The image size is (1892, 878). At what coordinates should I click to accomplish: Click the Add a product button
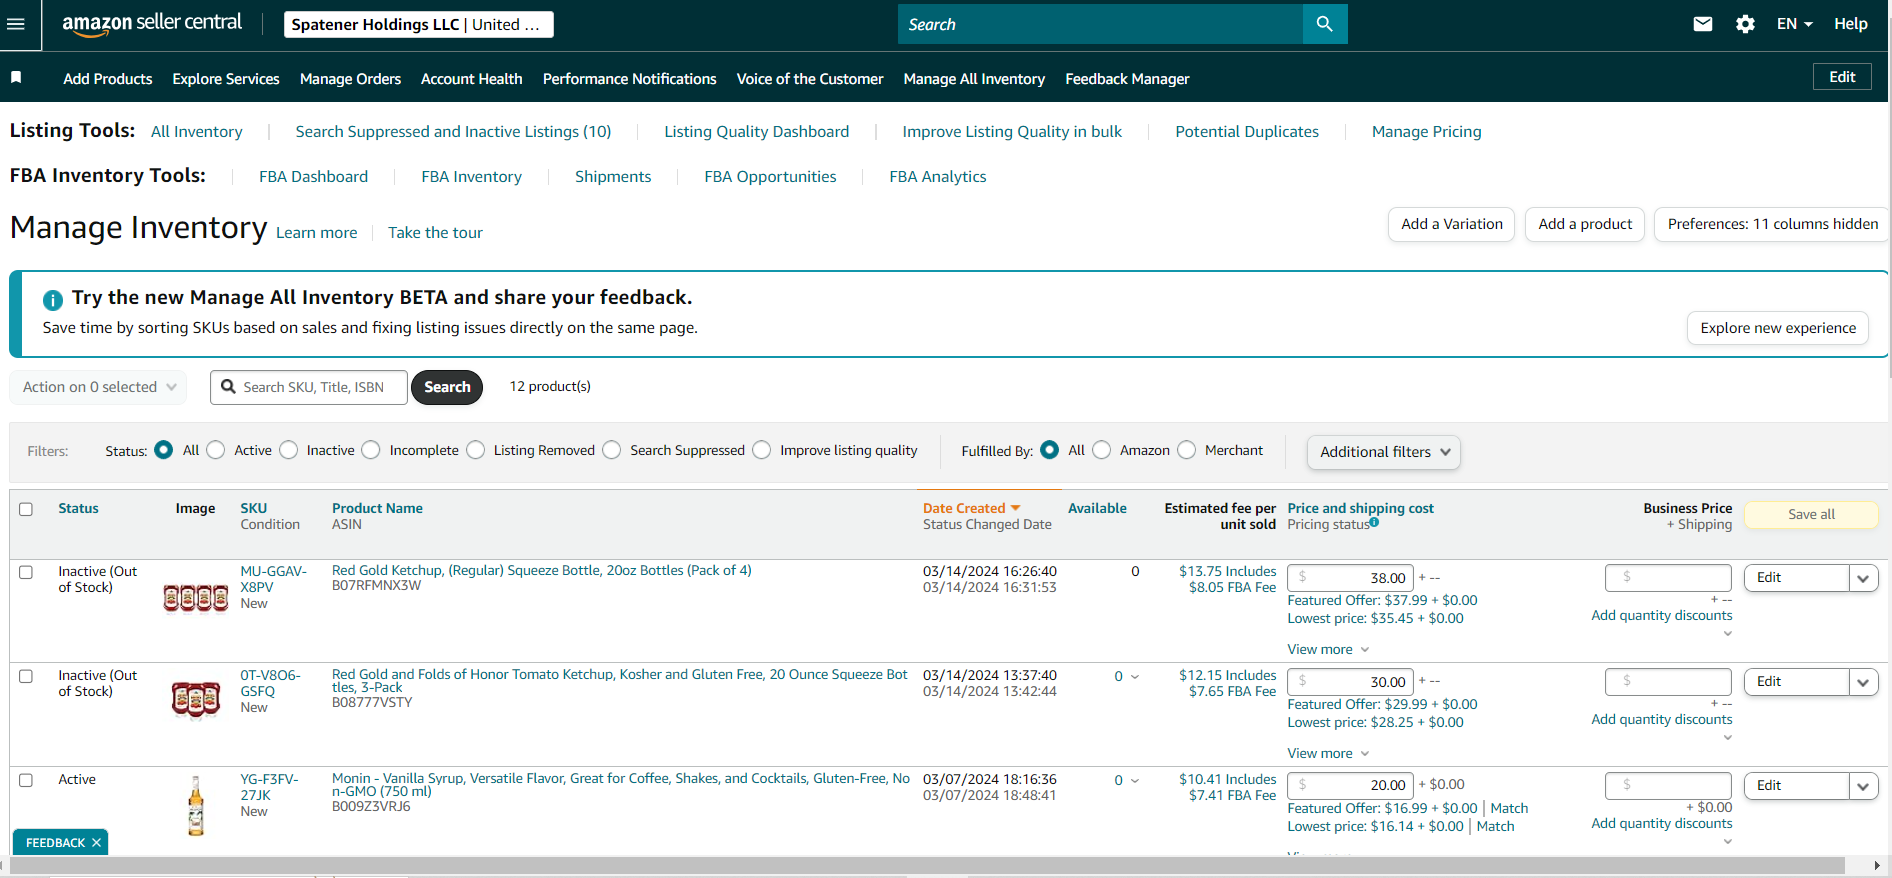[x=1585, y=224]
